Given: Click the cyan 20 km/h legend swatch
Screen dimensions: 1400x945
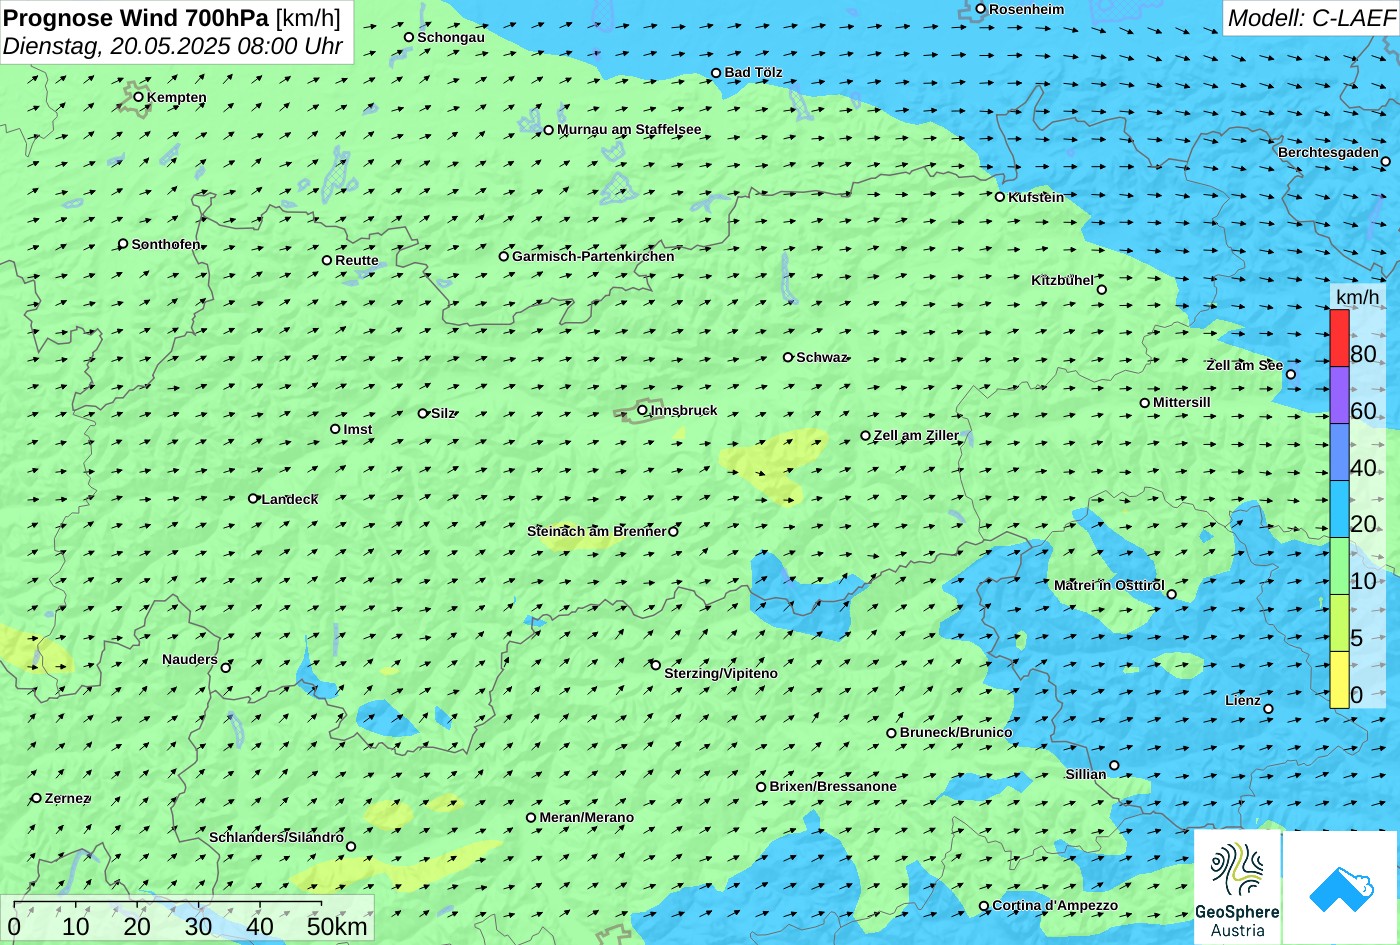Looking at the screenshot, I should 1339,509.
